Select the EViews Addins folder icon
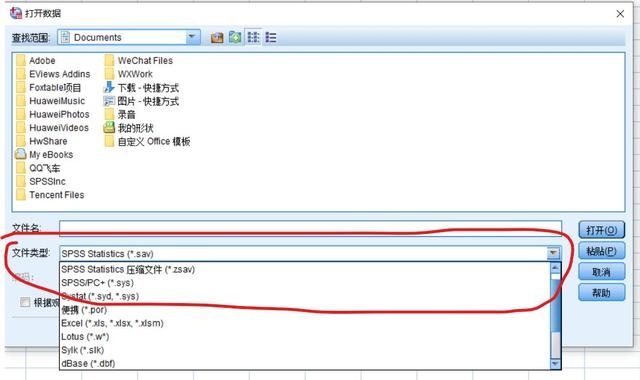The width and height of the screenshot is (640, 380). point(21,74)
